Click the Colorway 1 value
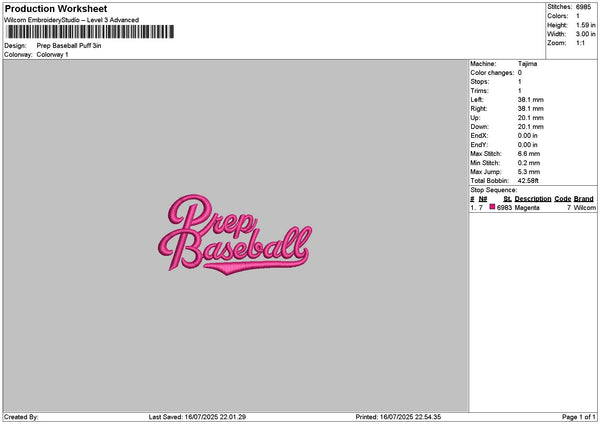The height and width of the screenshot is (424, 600). coord(52,55)
